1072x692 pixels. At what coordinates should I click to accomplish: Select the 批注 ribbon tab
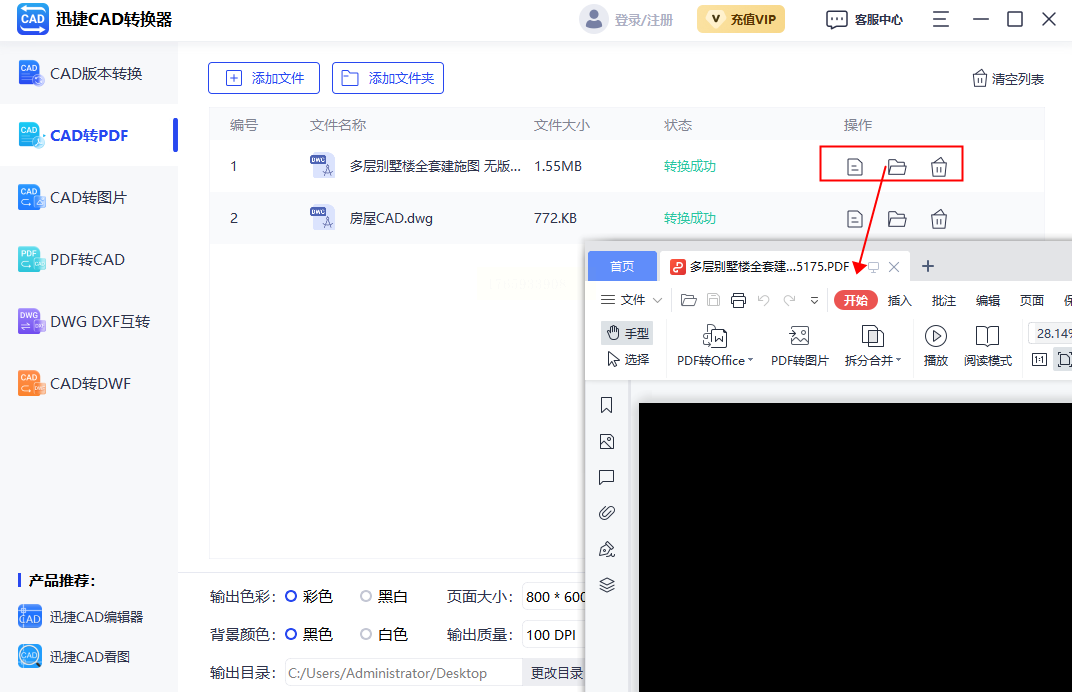pyautogui.click(x=943, y=300)
